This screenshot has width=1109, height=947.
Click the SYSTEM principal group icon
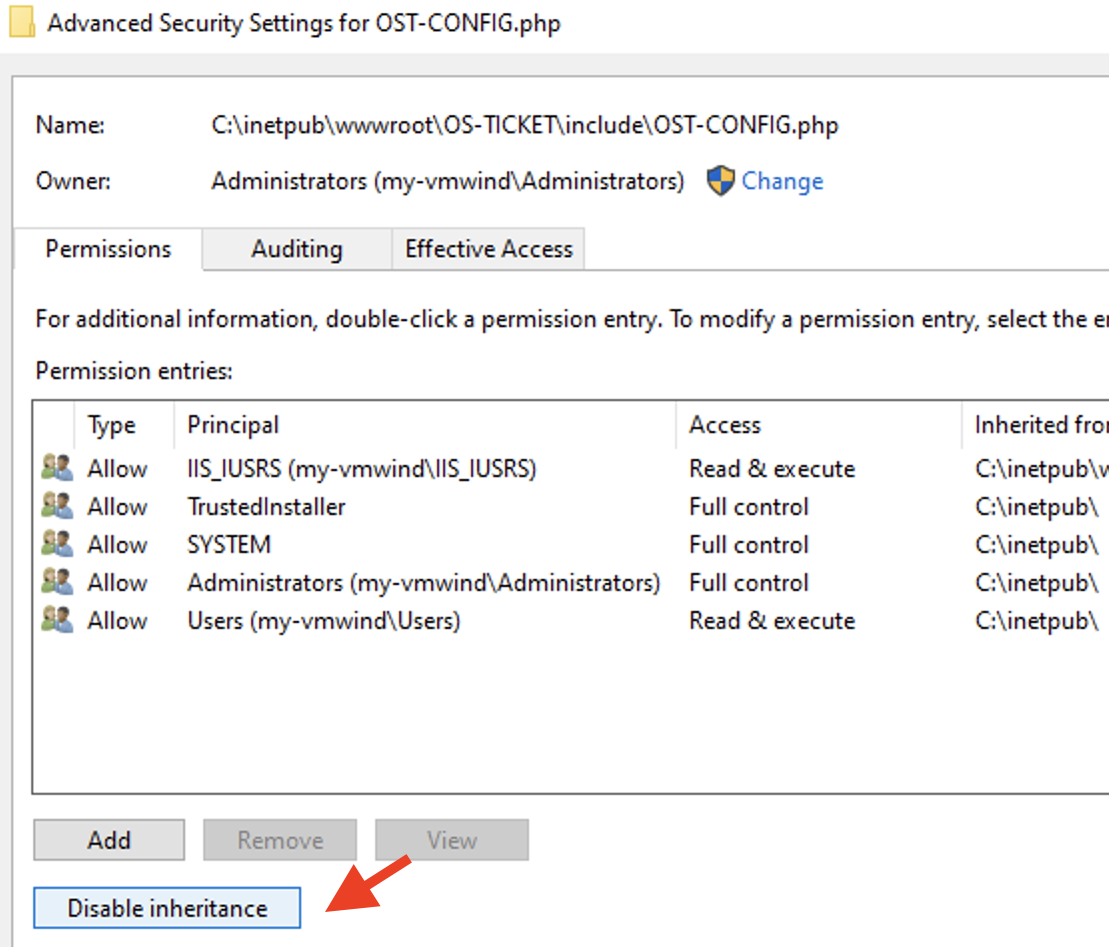(x=57, y=544)
